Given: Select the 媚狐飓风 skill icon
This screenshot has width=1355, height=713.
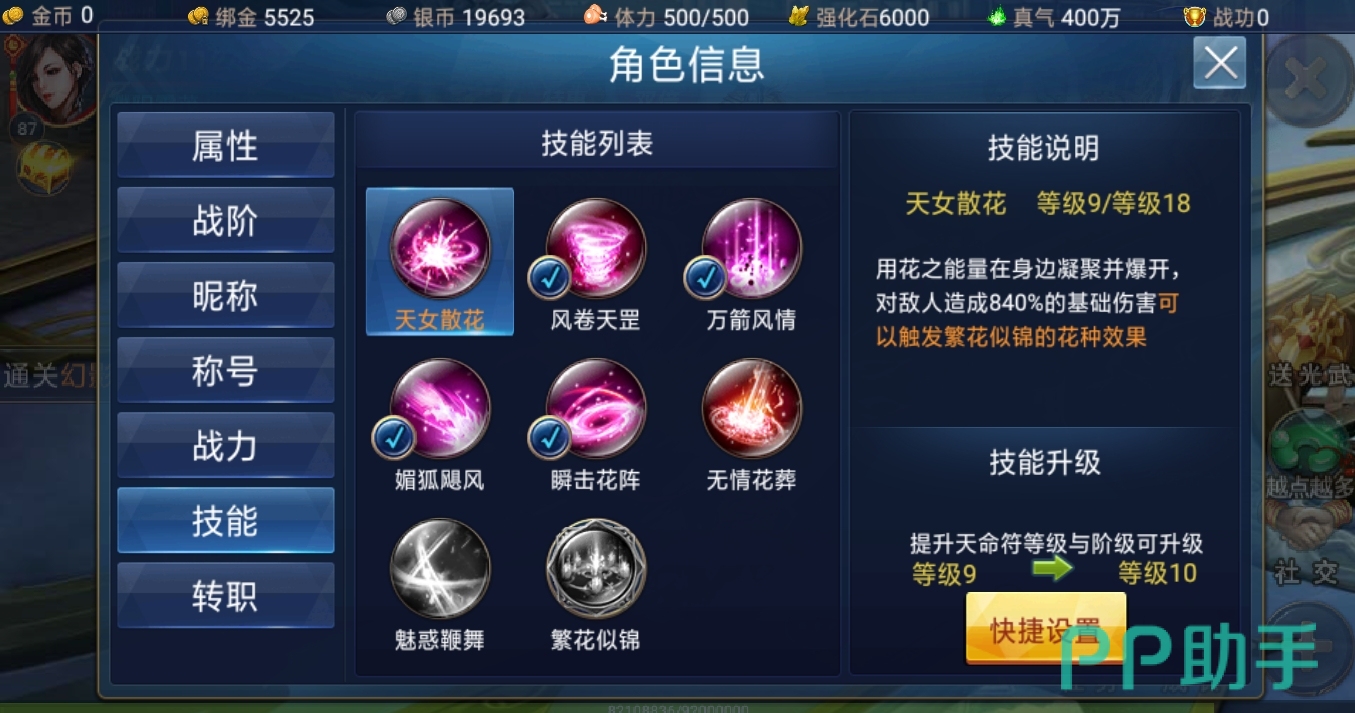Looking at the screenshot, I should tap(440, 408).
